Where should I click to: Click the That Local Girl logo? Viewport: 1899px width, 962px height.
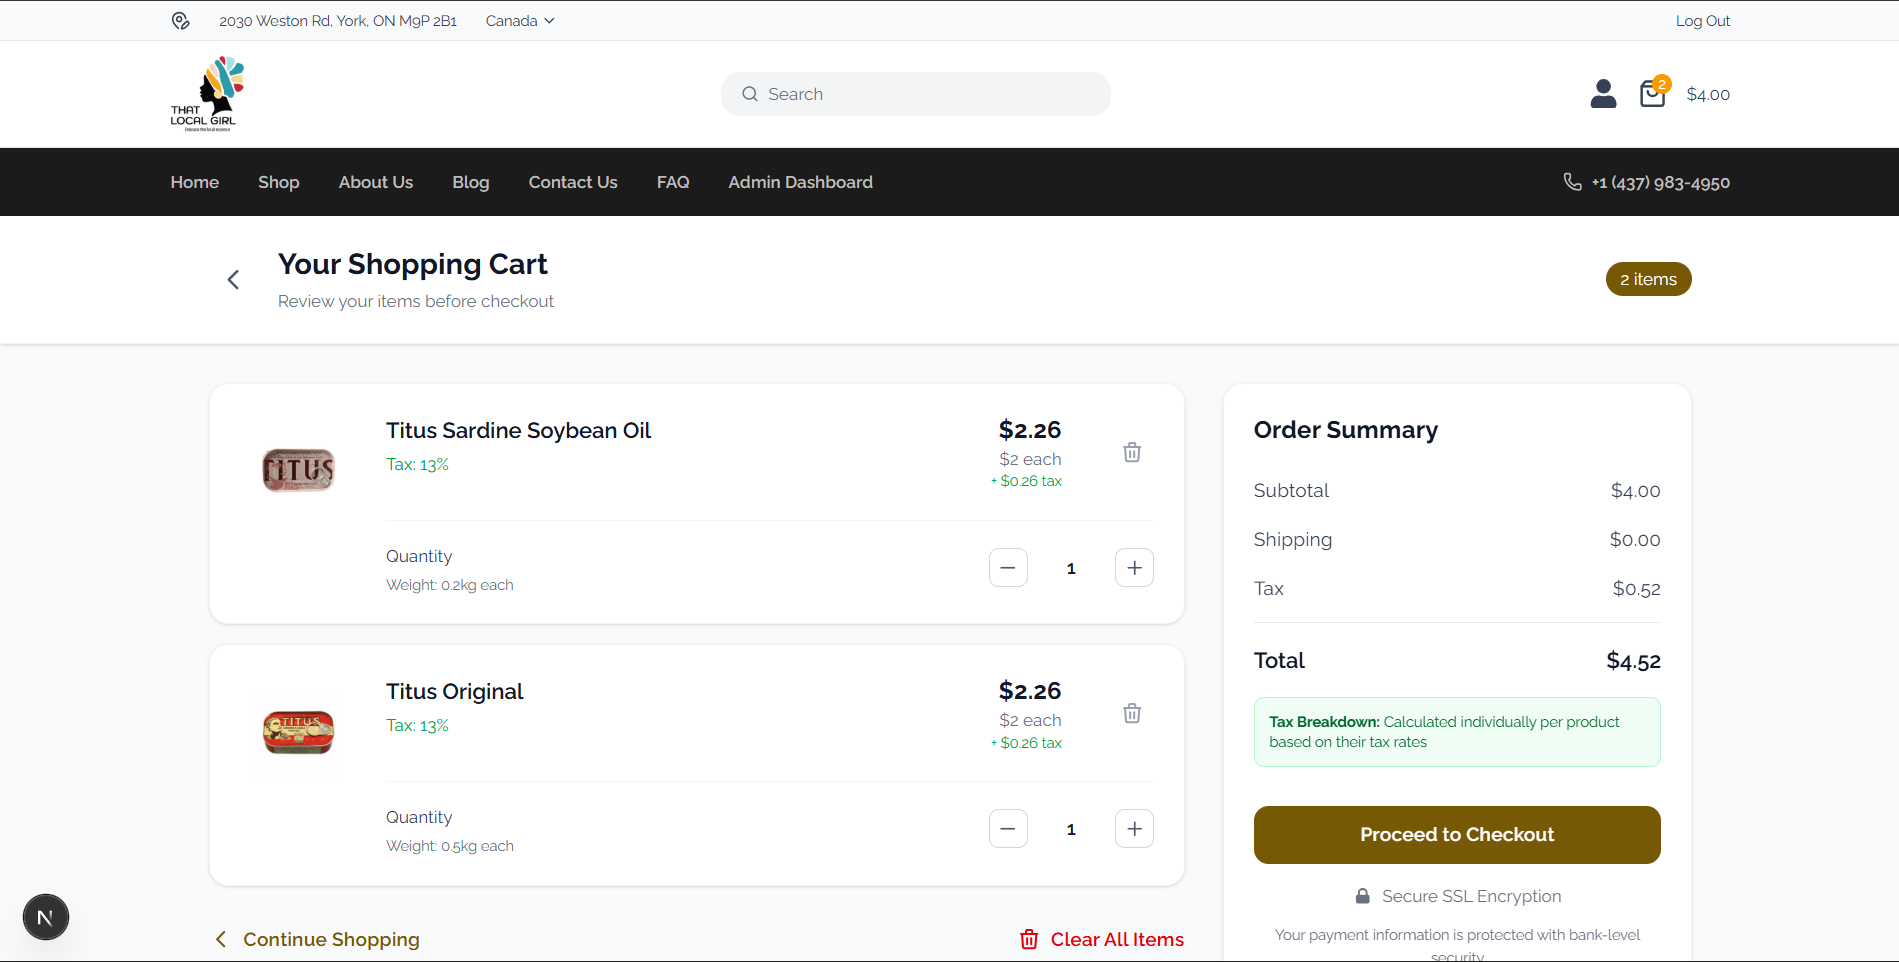(208, 94)
